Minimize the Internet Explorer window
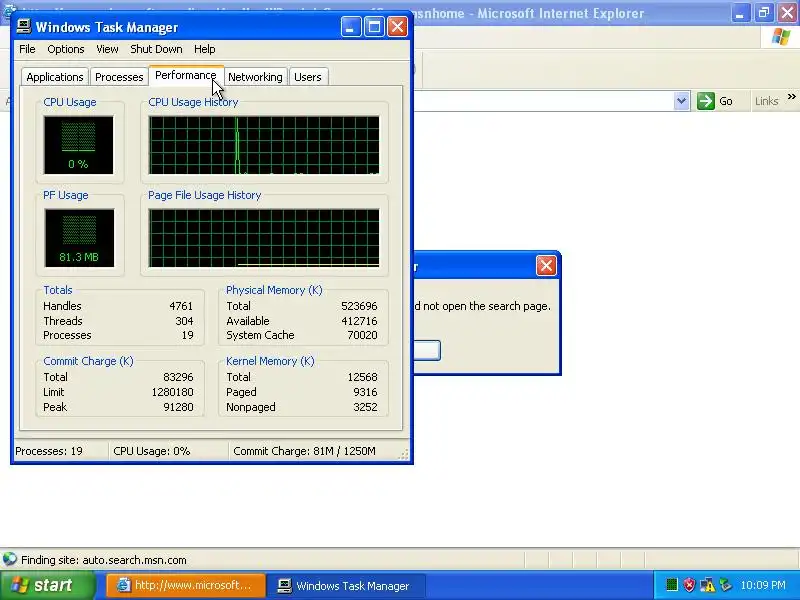Image resolution: width=800 pixels, height=600 pixels. pyautogui.click(x=740, y=13)
